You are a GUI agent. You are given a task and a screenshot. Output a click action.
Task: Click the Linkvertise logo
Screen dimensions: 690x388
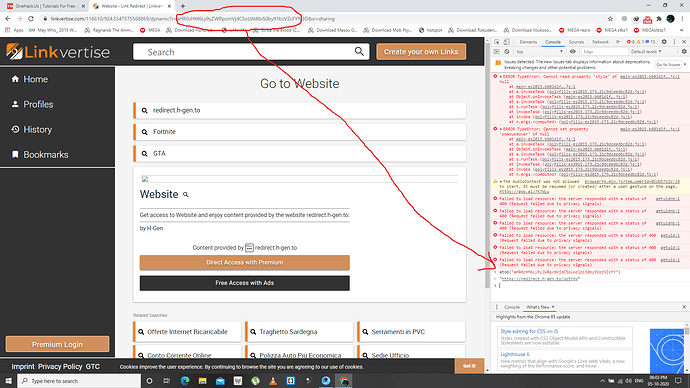(x=58, y=51)
